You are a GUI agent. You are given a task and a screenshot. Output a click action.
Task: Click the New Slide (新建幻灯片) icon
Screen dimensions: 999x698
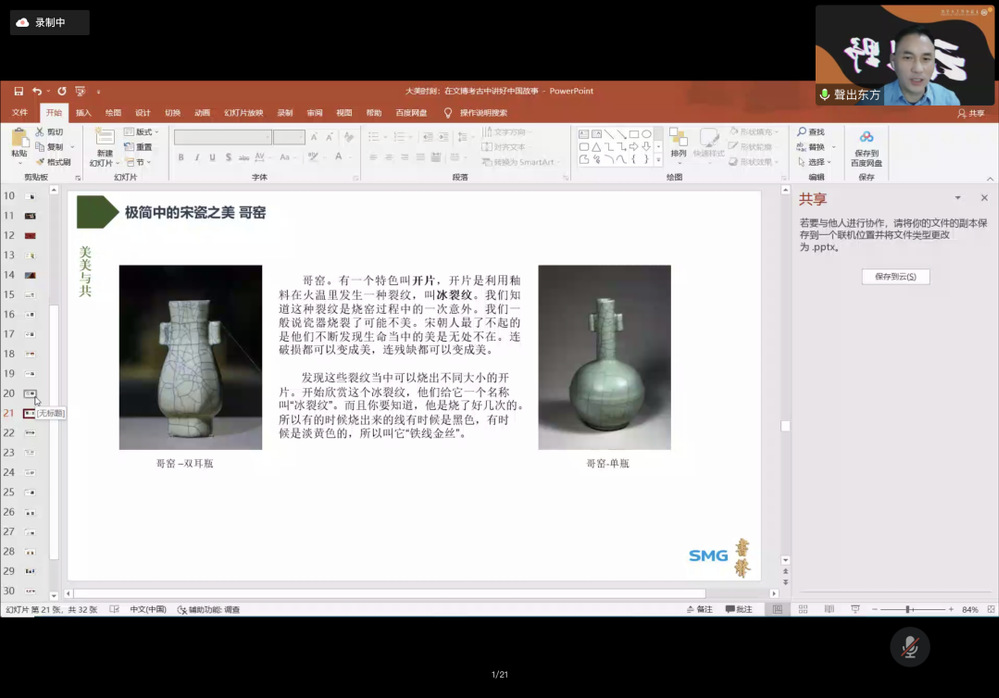click(x=104, y=136)
